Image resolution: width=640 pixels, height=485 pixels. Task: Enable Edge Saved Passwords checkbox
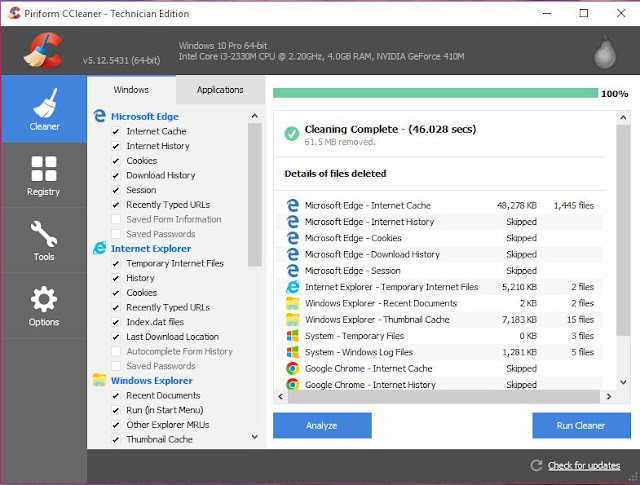pyautogui.click(x=116, y=234)
